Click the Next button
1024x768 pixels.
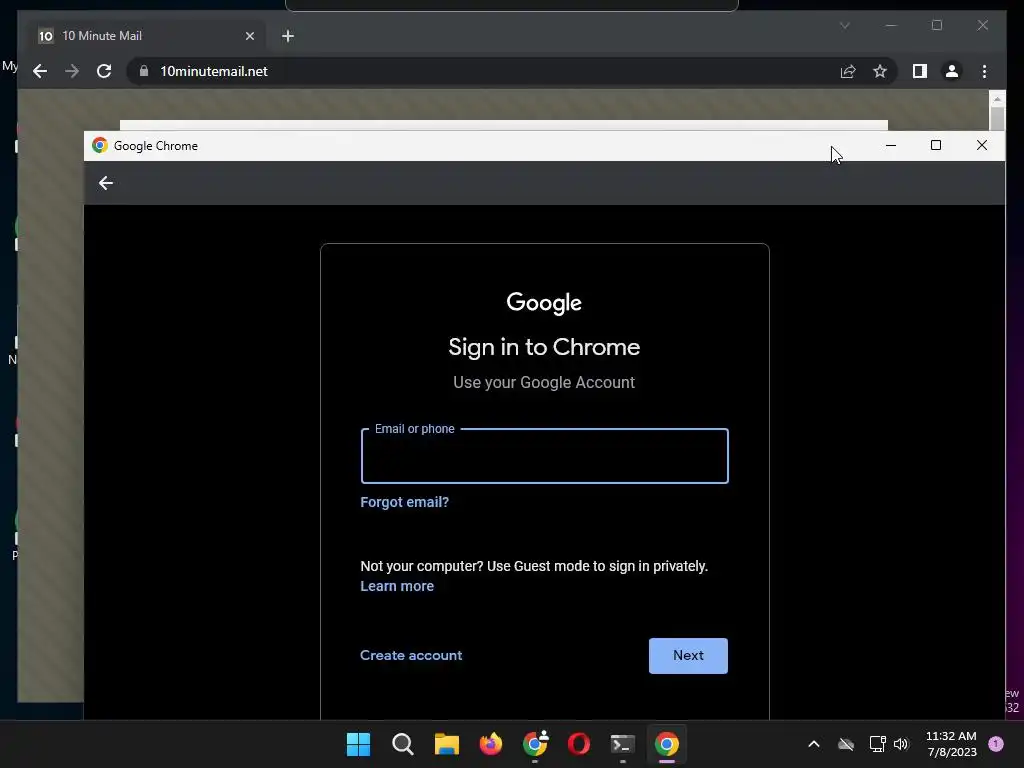688,656
